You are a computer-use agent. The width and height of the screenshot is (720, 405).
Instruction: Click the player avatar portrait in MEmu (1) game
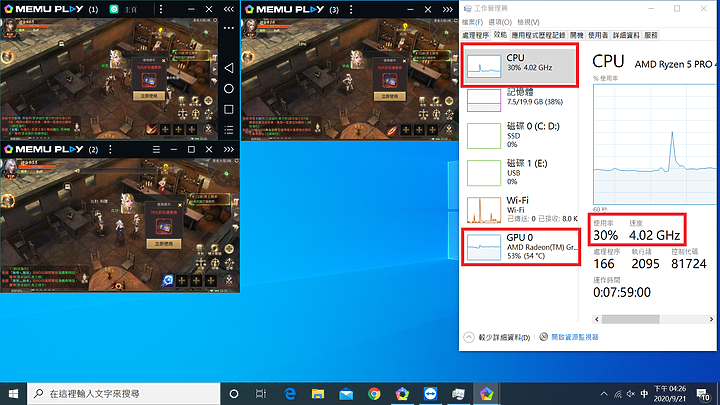[x=8, y=28]
